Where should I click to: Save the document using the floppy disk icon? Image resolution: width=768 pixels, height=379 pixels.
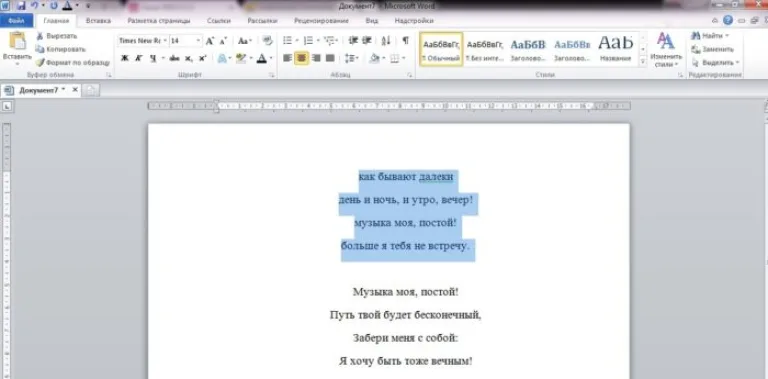point(21,6)
